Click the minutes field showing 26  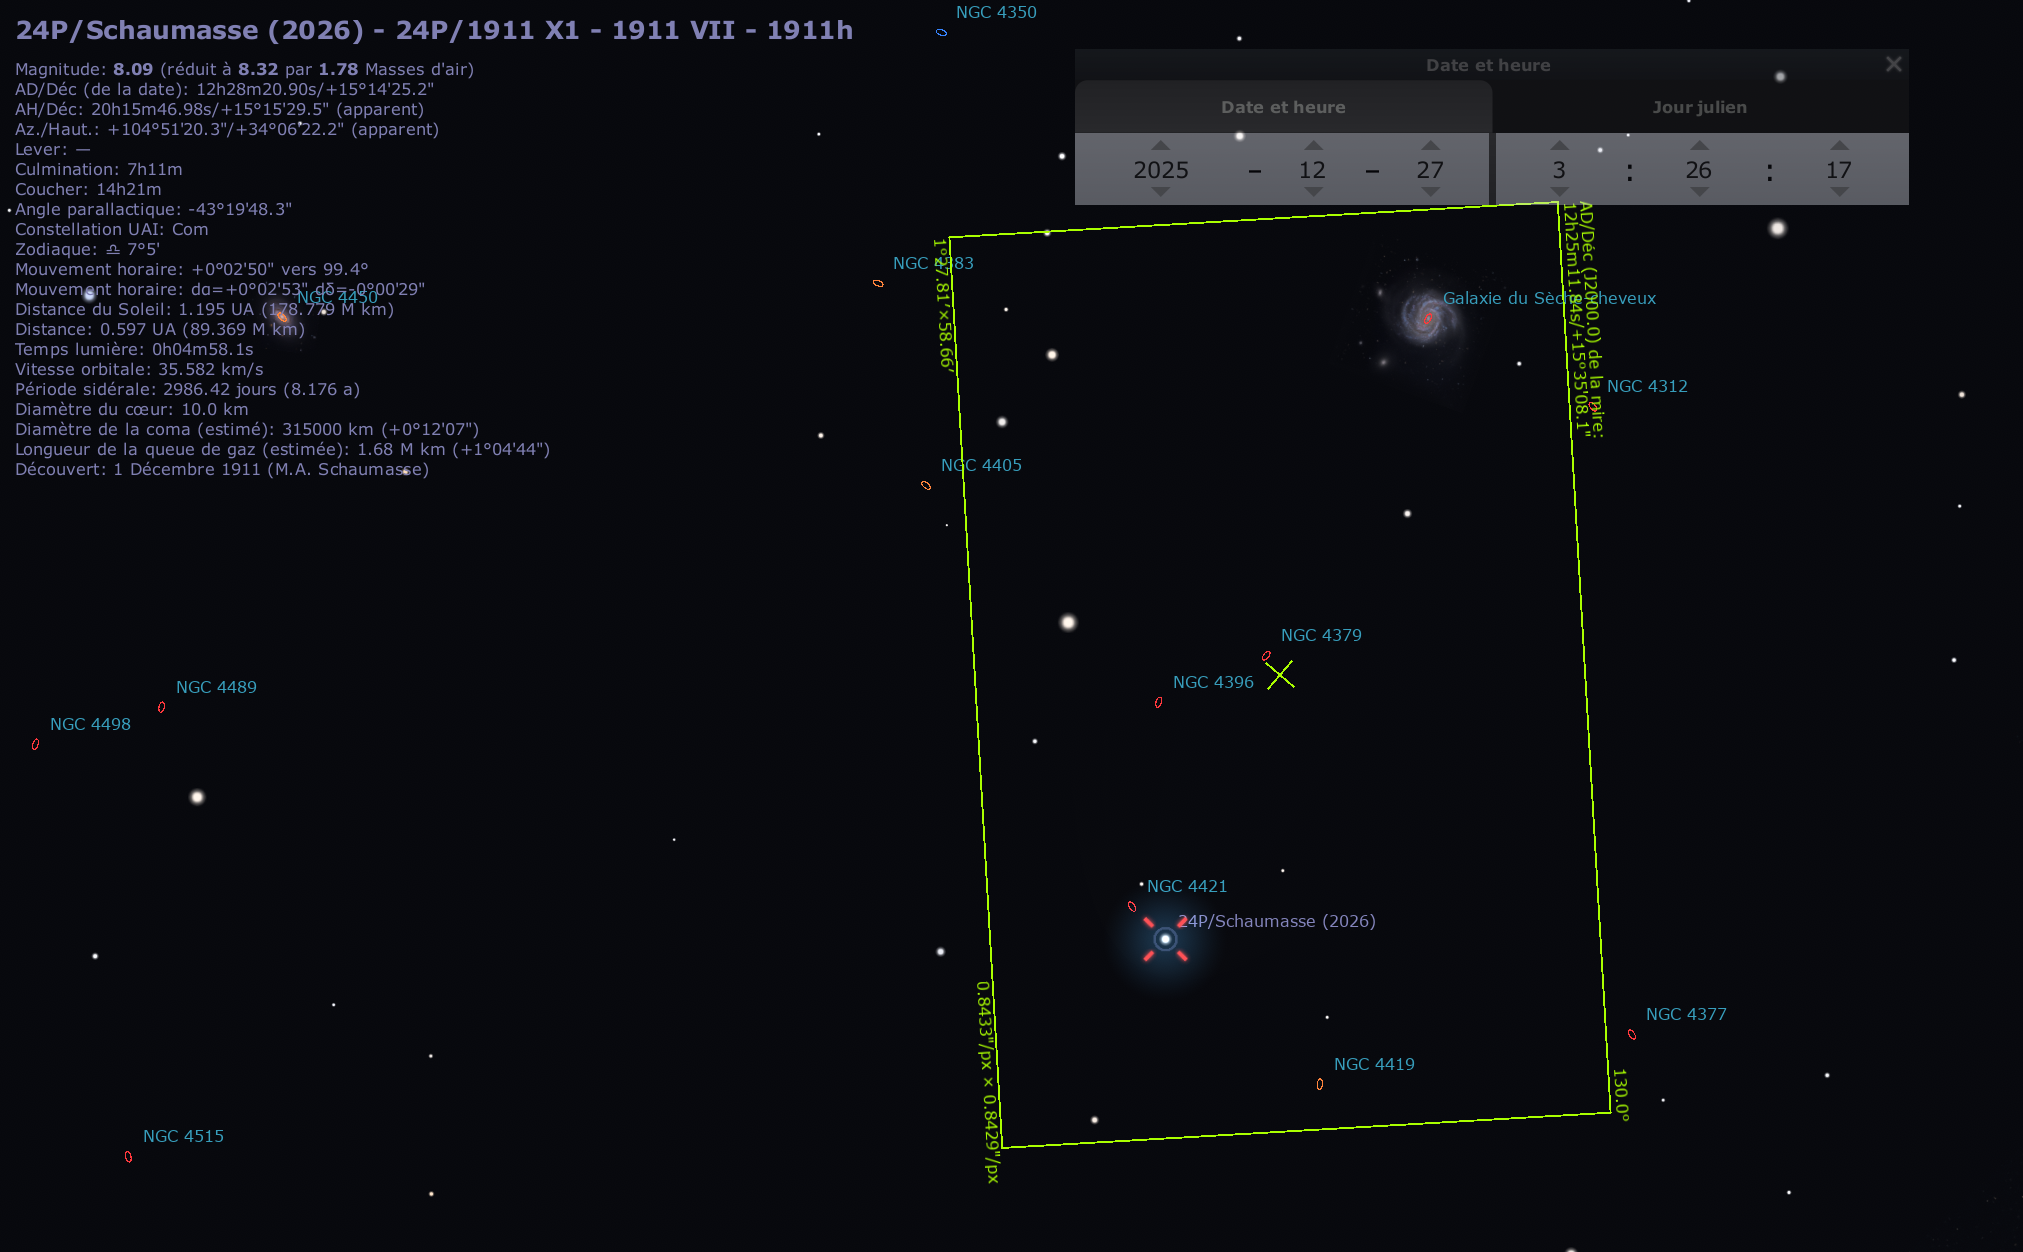tap(1698, 170)
